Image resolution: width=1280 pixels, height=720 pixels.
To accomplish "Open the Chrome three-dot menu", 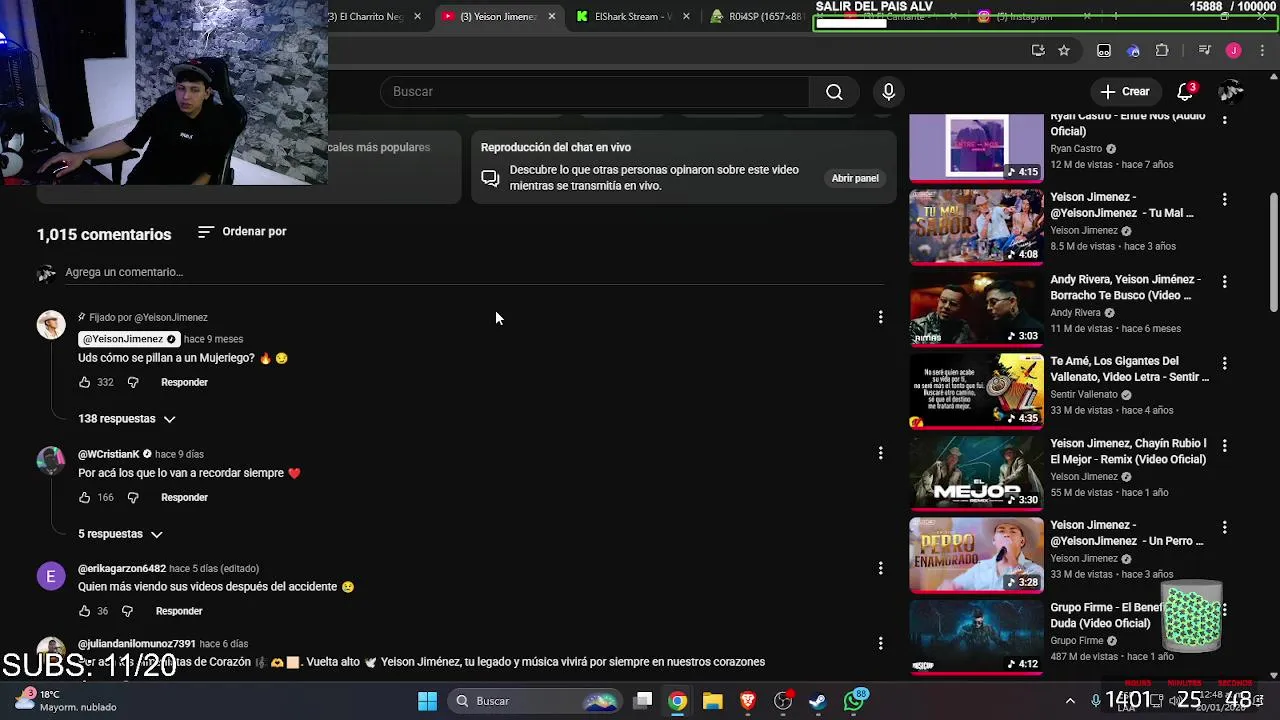I will point(1262,51).
